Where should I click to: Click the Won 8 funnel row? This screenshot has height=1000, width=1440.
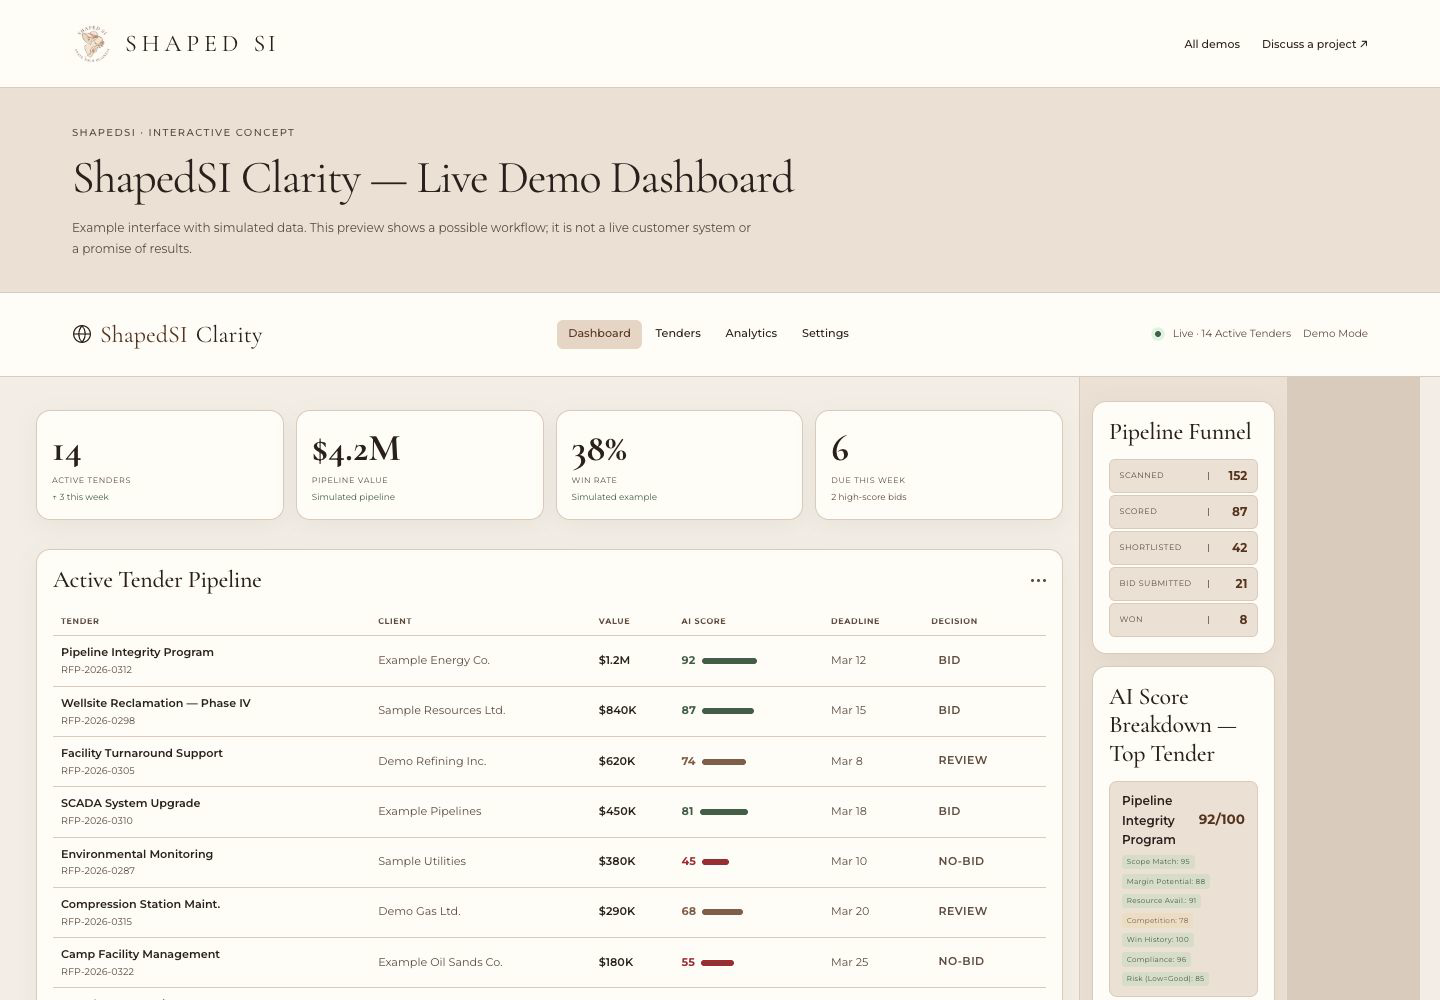1183,620
